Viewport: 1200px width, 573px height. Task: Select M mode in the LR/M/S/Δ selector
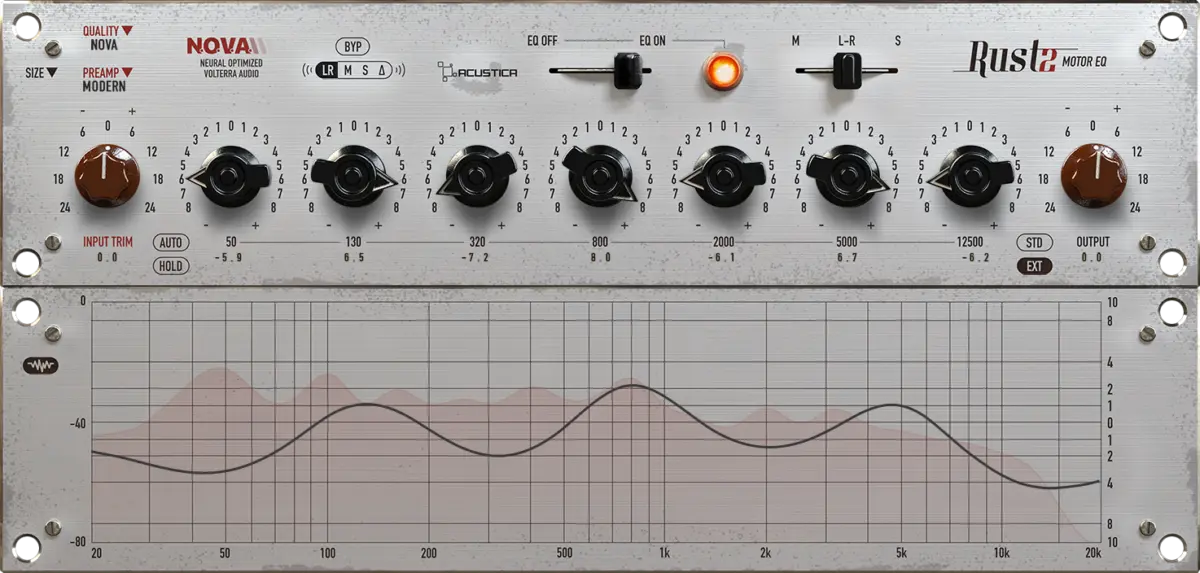[x=347, y=70]
